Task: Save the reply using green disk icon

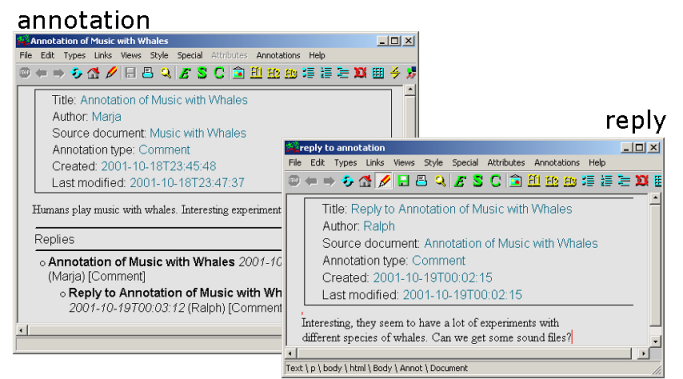Action: (403, 181)
